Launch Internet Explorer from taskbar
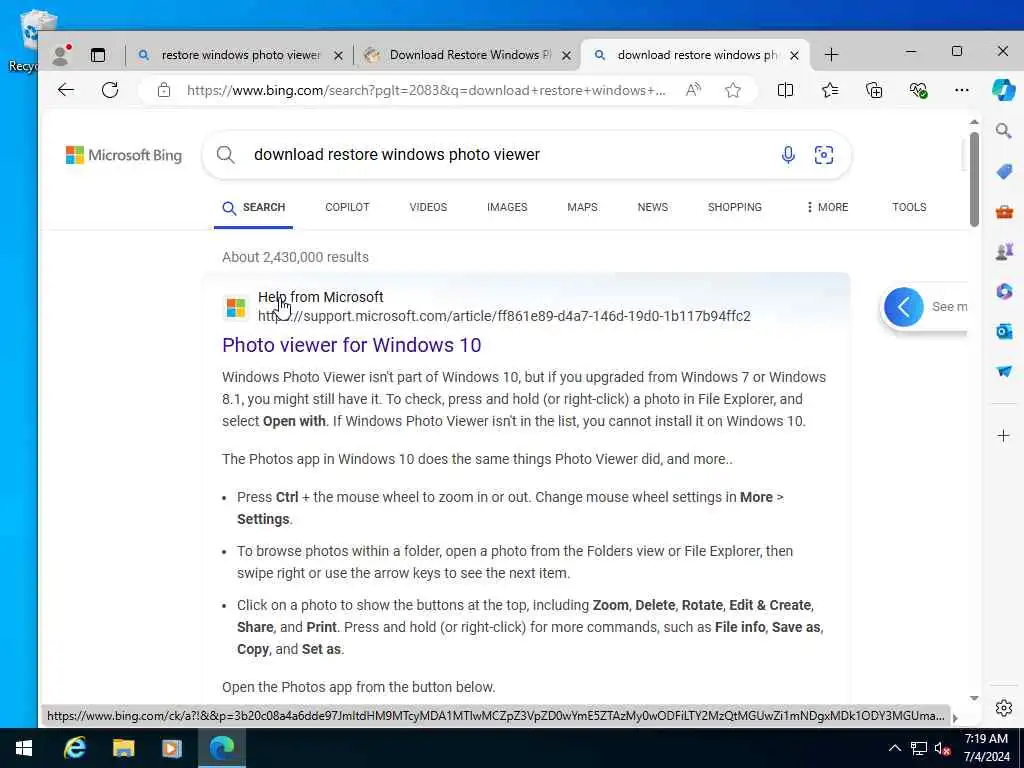 coord(74,748)
